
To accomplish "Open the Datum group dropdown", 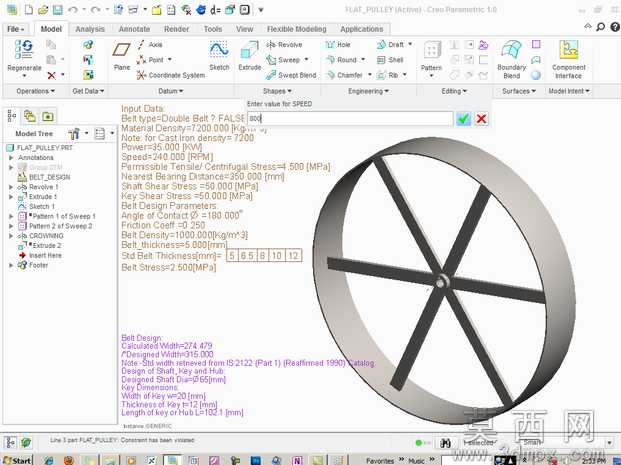I will pos(171,91).
